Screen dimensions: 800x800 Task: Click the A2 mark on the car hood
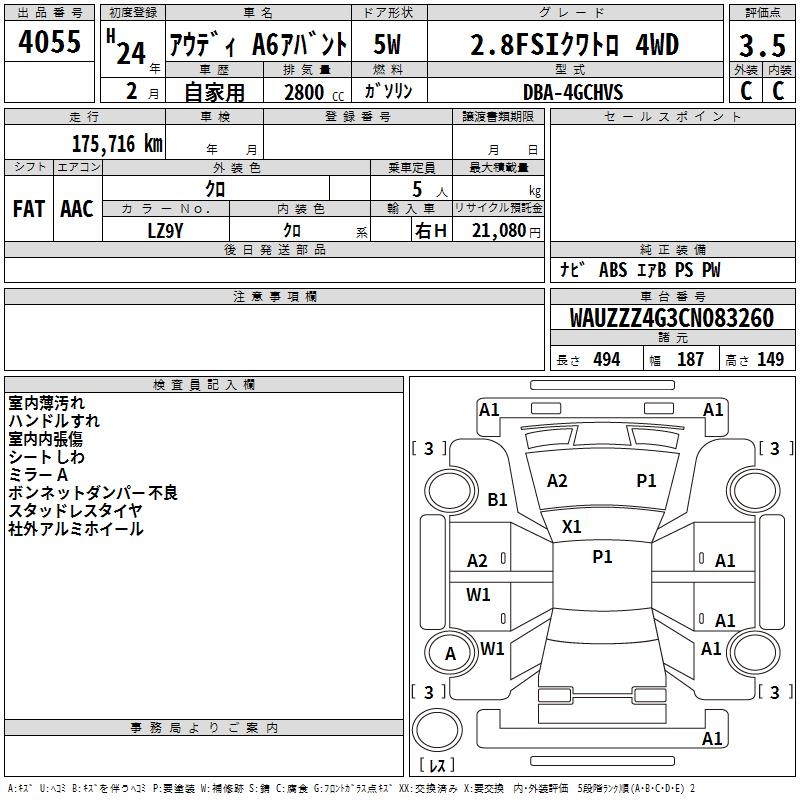[x=557, y=481]
